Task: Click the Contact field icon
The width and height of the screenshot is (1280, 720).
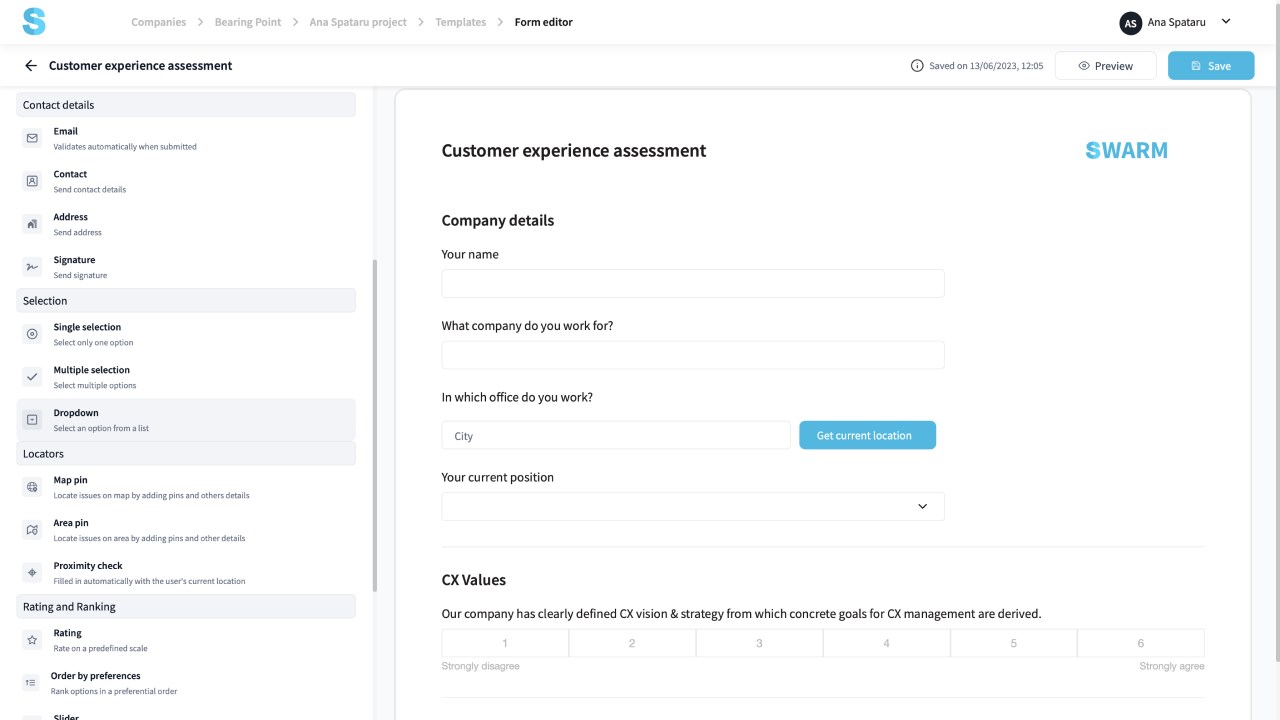Action: (32, 181)
